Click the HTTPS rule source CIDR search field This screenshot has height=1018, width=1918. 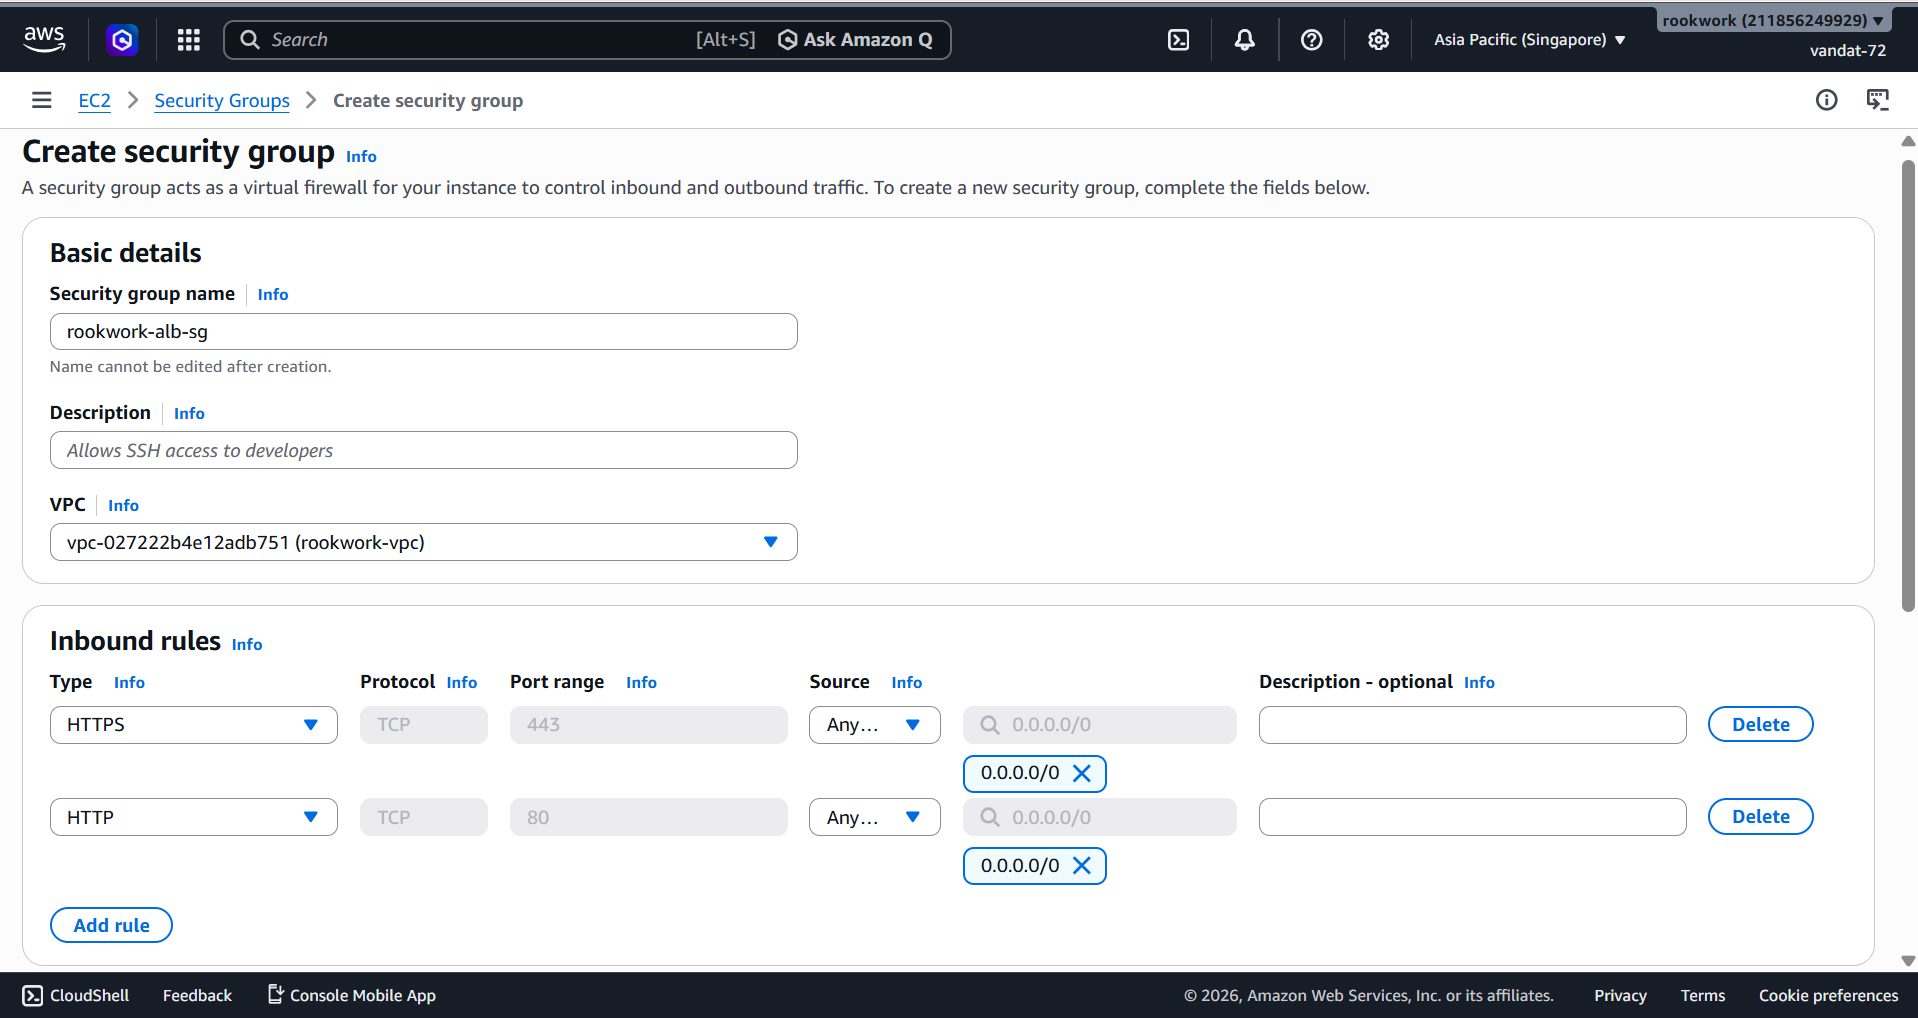coord(1100,725)
